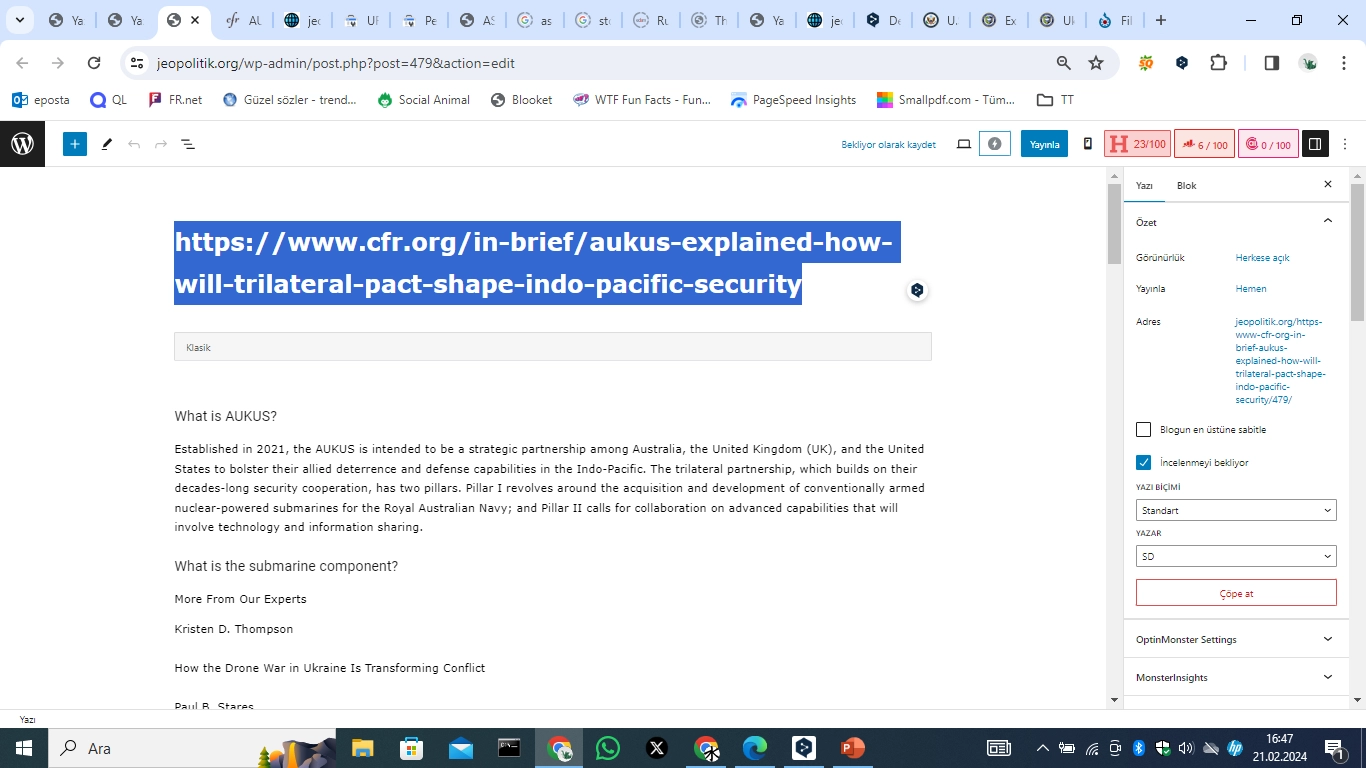Open the Yazar SD dropdown
Screen dimensions: 1366x768
point(1236,556)
